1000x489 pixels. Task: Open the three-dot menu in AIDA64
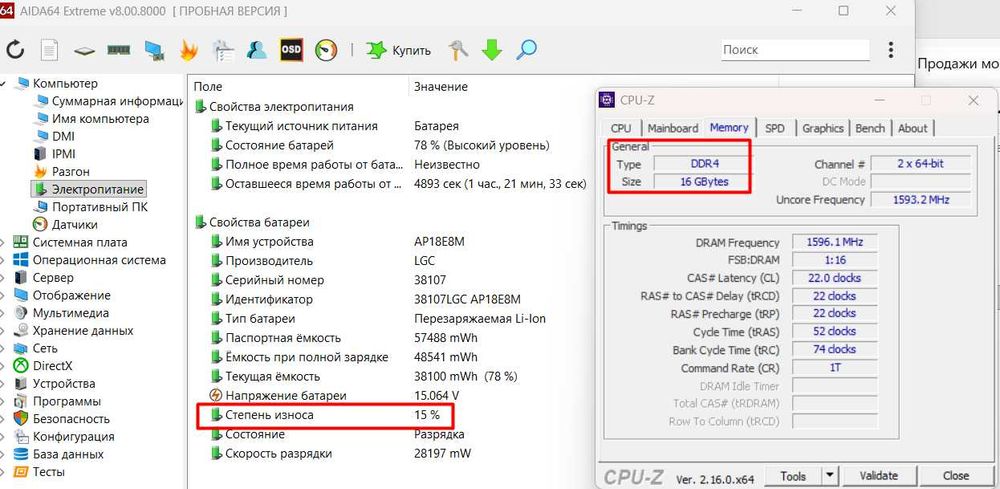[x=890, y=50]
